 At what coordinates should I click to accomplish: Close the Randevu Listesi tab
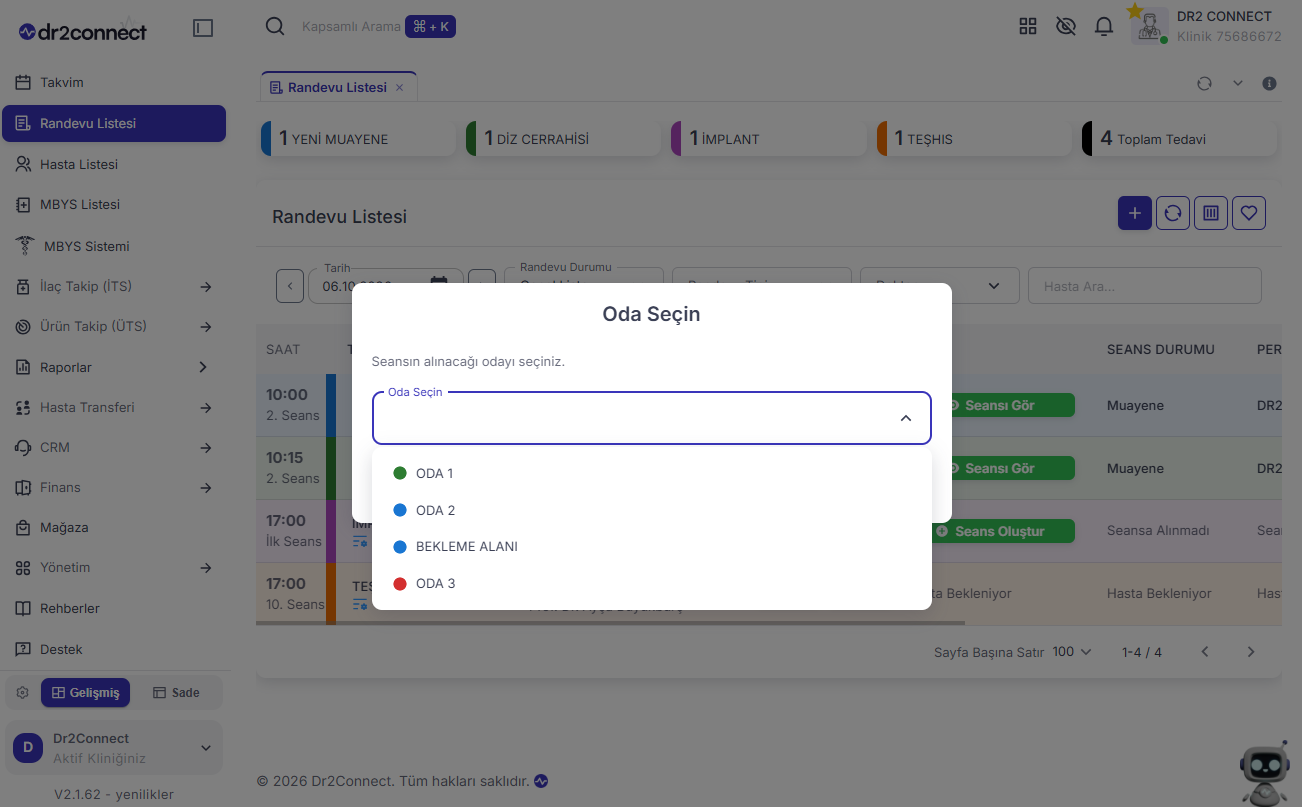[x=400, y=88]
